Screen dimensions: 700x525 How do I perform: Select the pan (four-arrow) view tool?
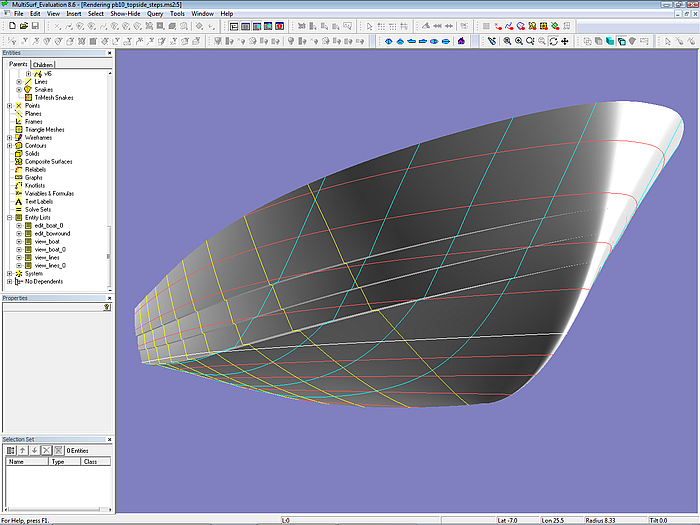(566, 41)
